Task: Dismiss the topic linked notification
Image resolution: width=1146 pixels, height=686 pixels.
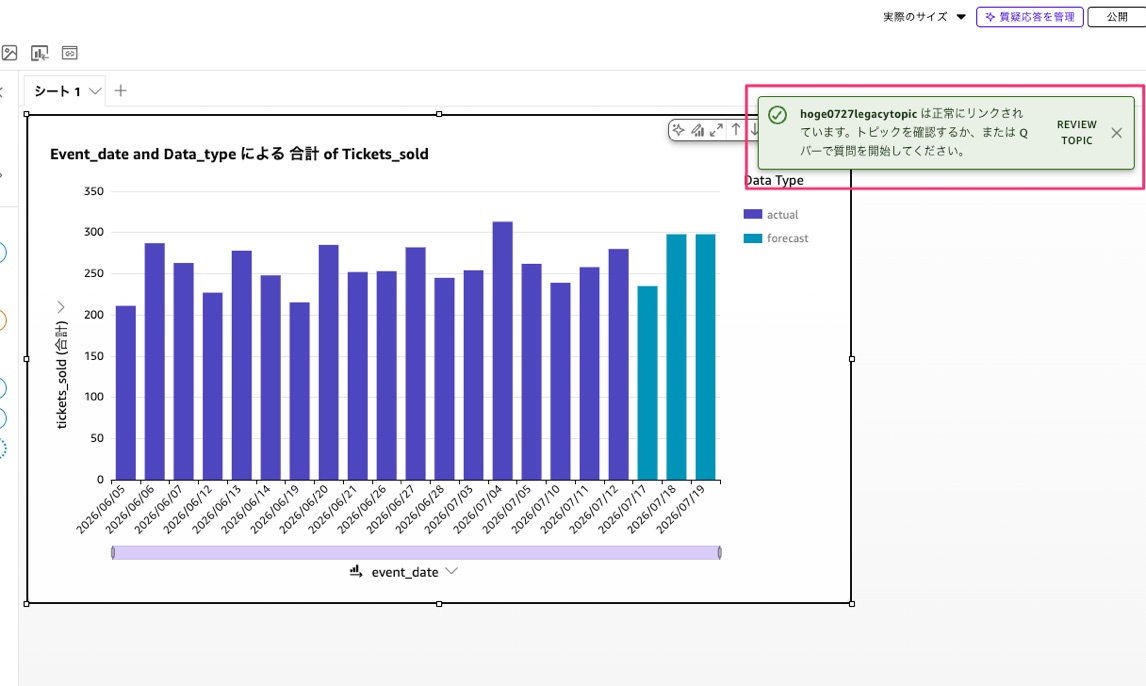Action: [1116, 133]
